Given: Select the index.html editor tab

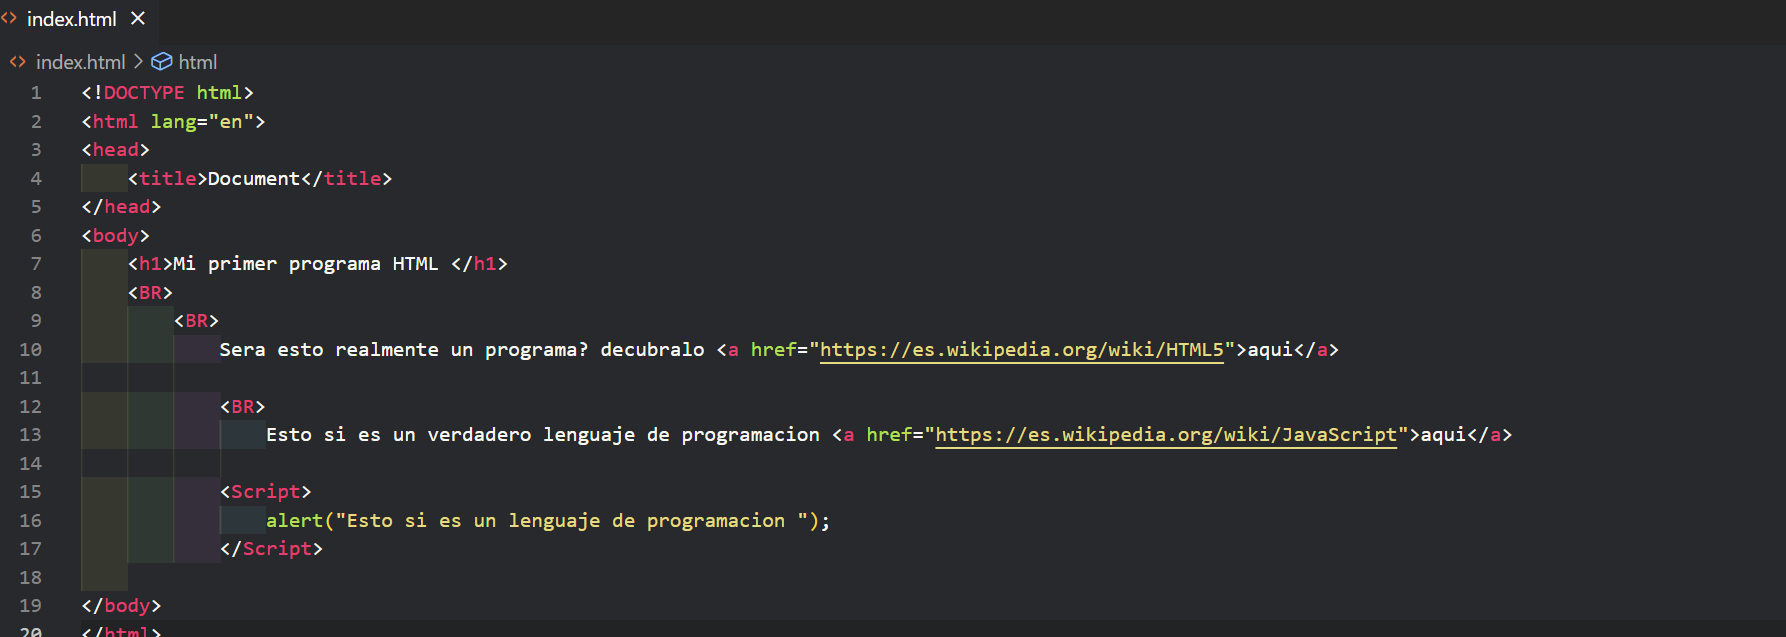Looking at the screenshot, I should 78,19.
